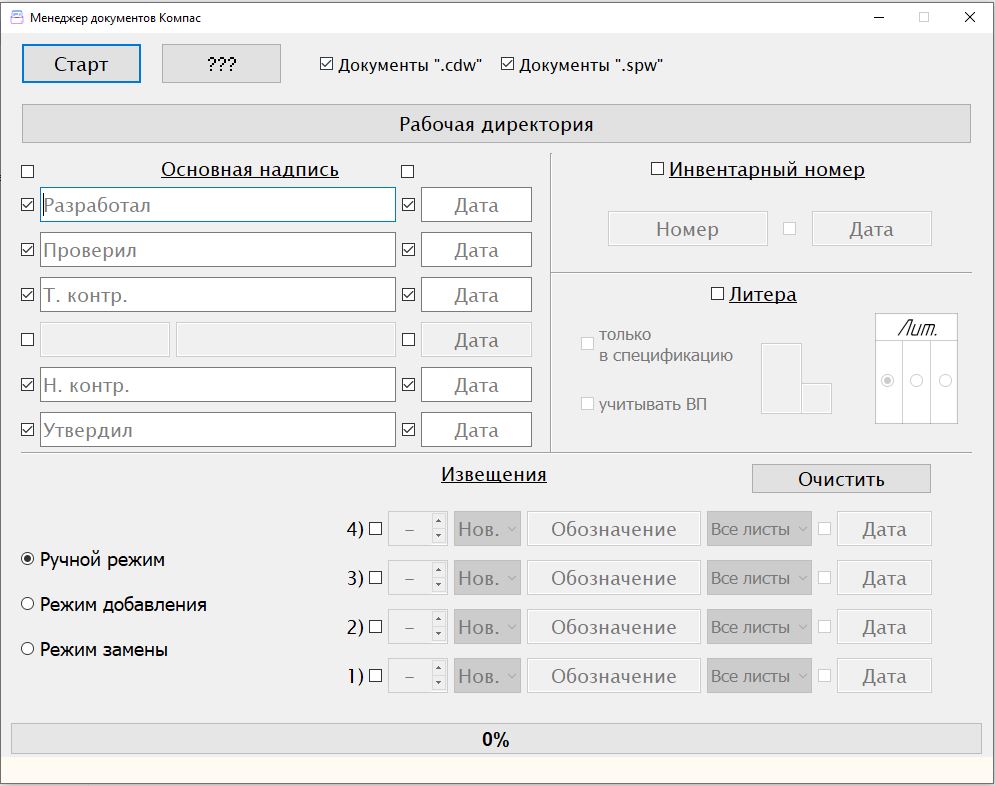Enable notification row 4) checkbox
The image size is (995, 786).
(376, 528)
